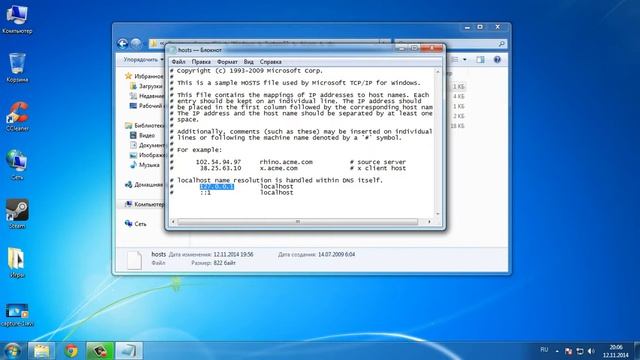Viewport: 640px width, 360px height.
Task: Select Библиотеки in Explorer sidebar
Action: [144, 125]
